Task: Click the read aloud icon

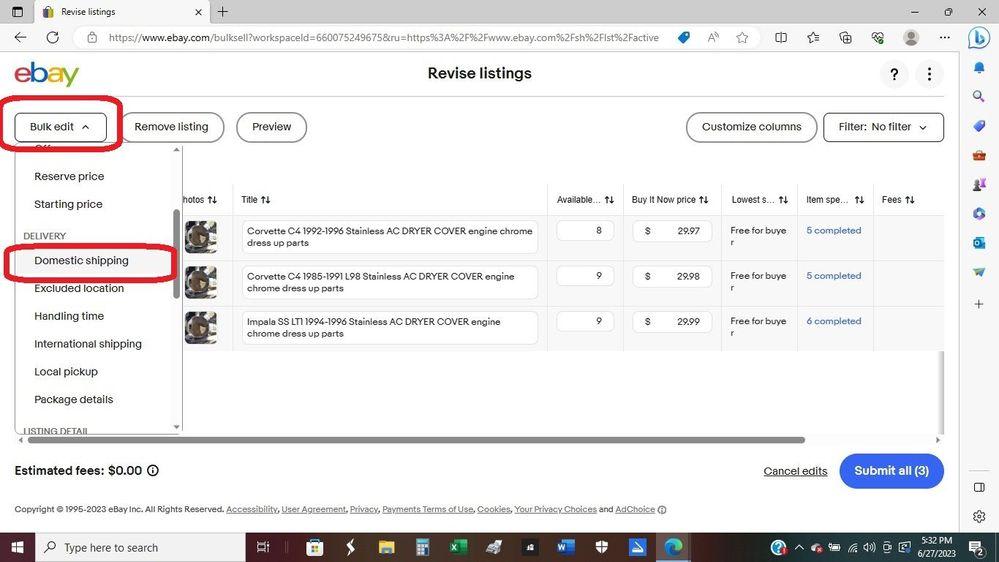Action: 713,38
